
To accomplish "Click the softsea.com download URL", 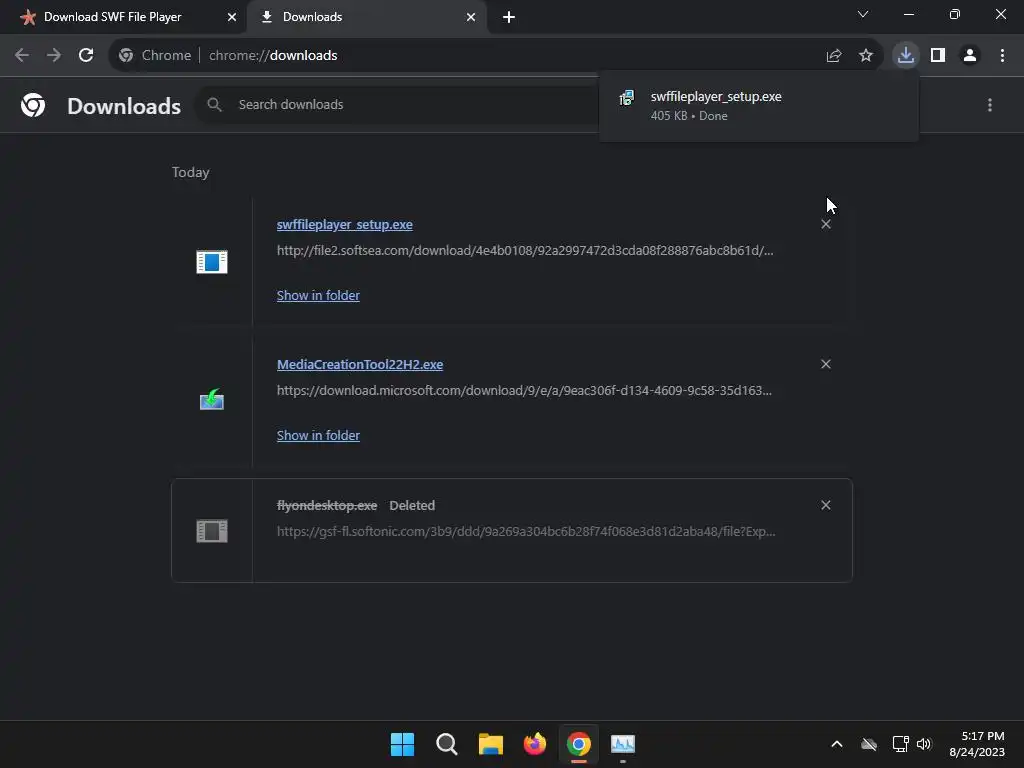I will point(525,250).
